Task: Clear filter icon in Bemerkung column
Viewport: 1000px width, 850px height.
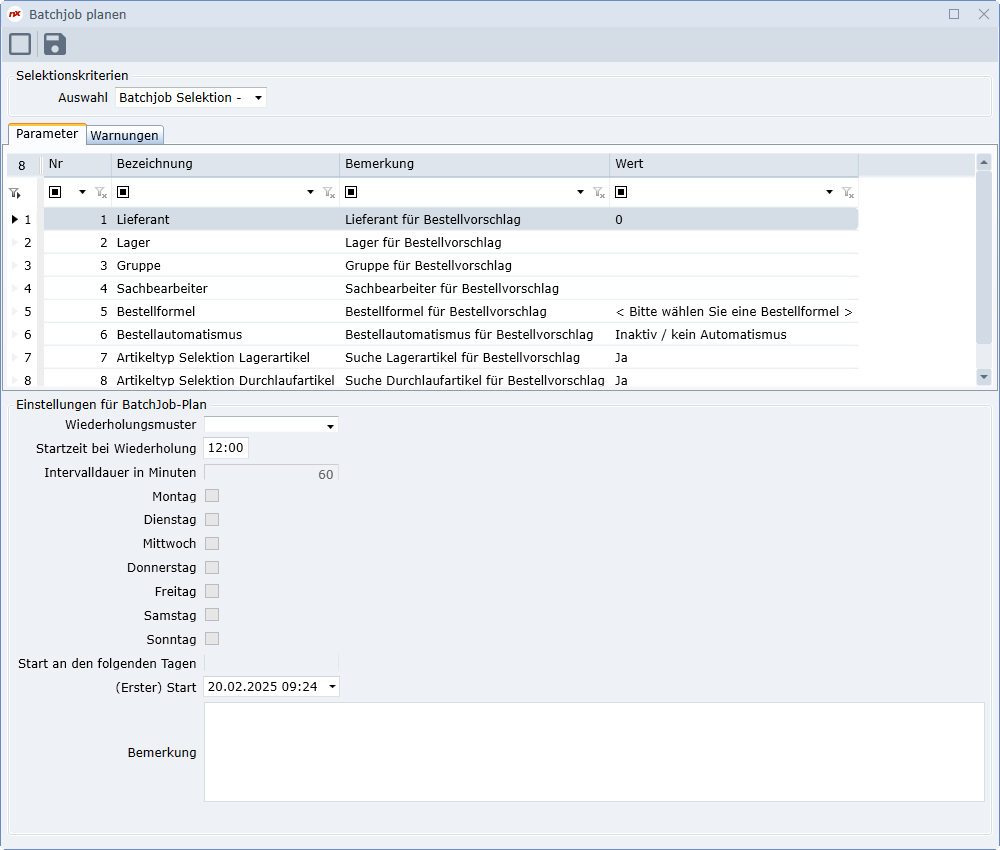Action: click(x=598, y=192)
